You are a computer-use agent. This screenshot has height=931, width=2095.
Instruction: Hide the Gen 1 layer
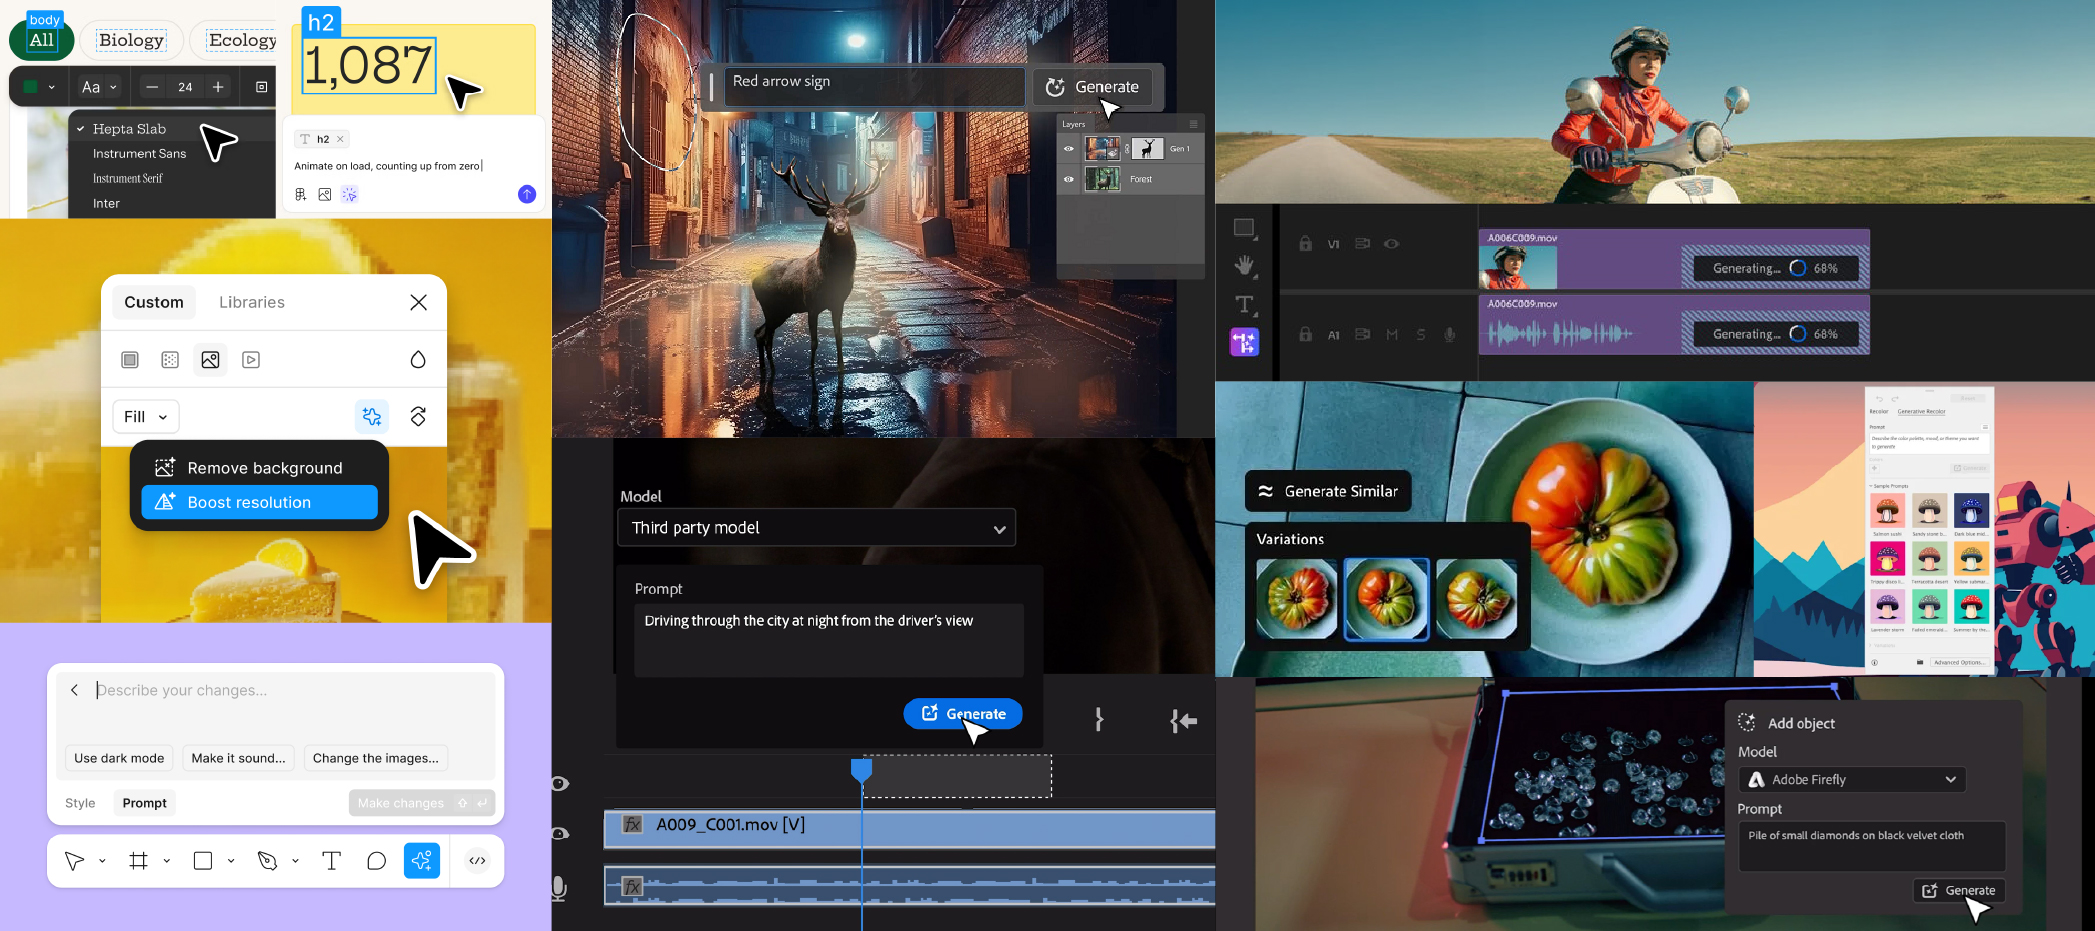tap(1068, 148)
